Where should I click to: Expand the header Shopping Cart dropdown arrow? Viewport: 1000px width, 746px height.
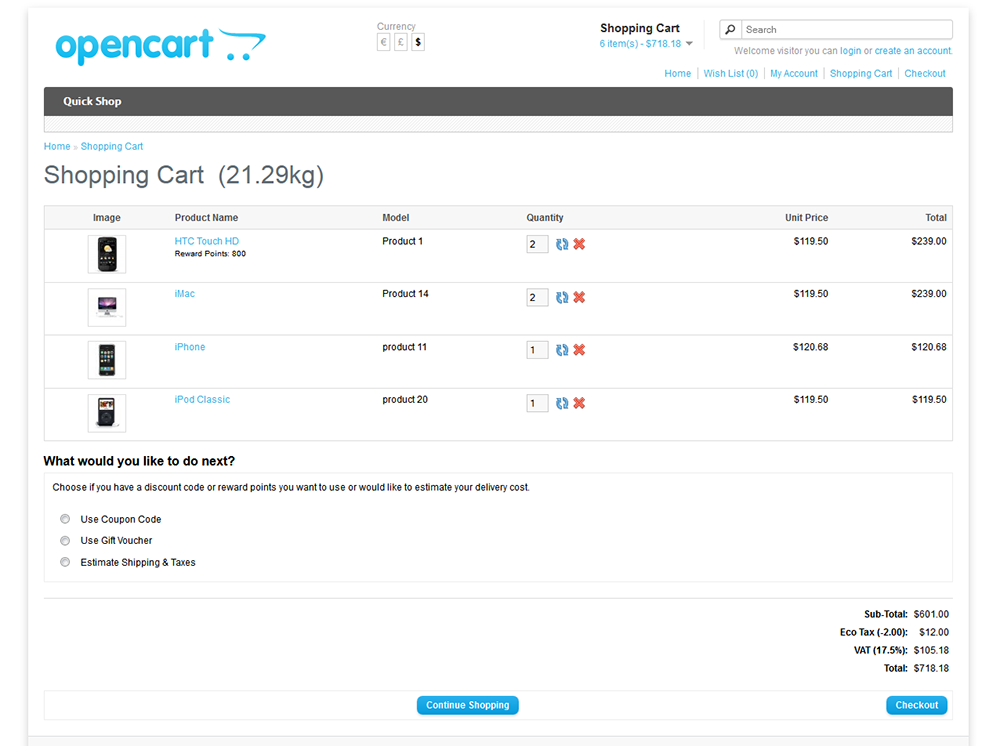tap(689, 44)
